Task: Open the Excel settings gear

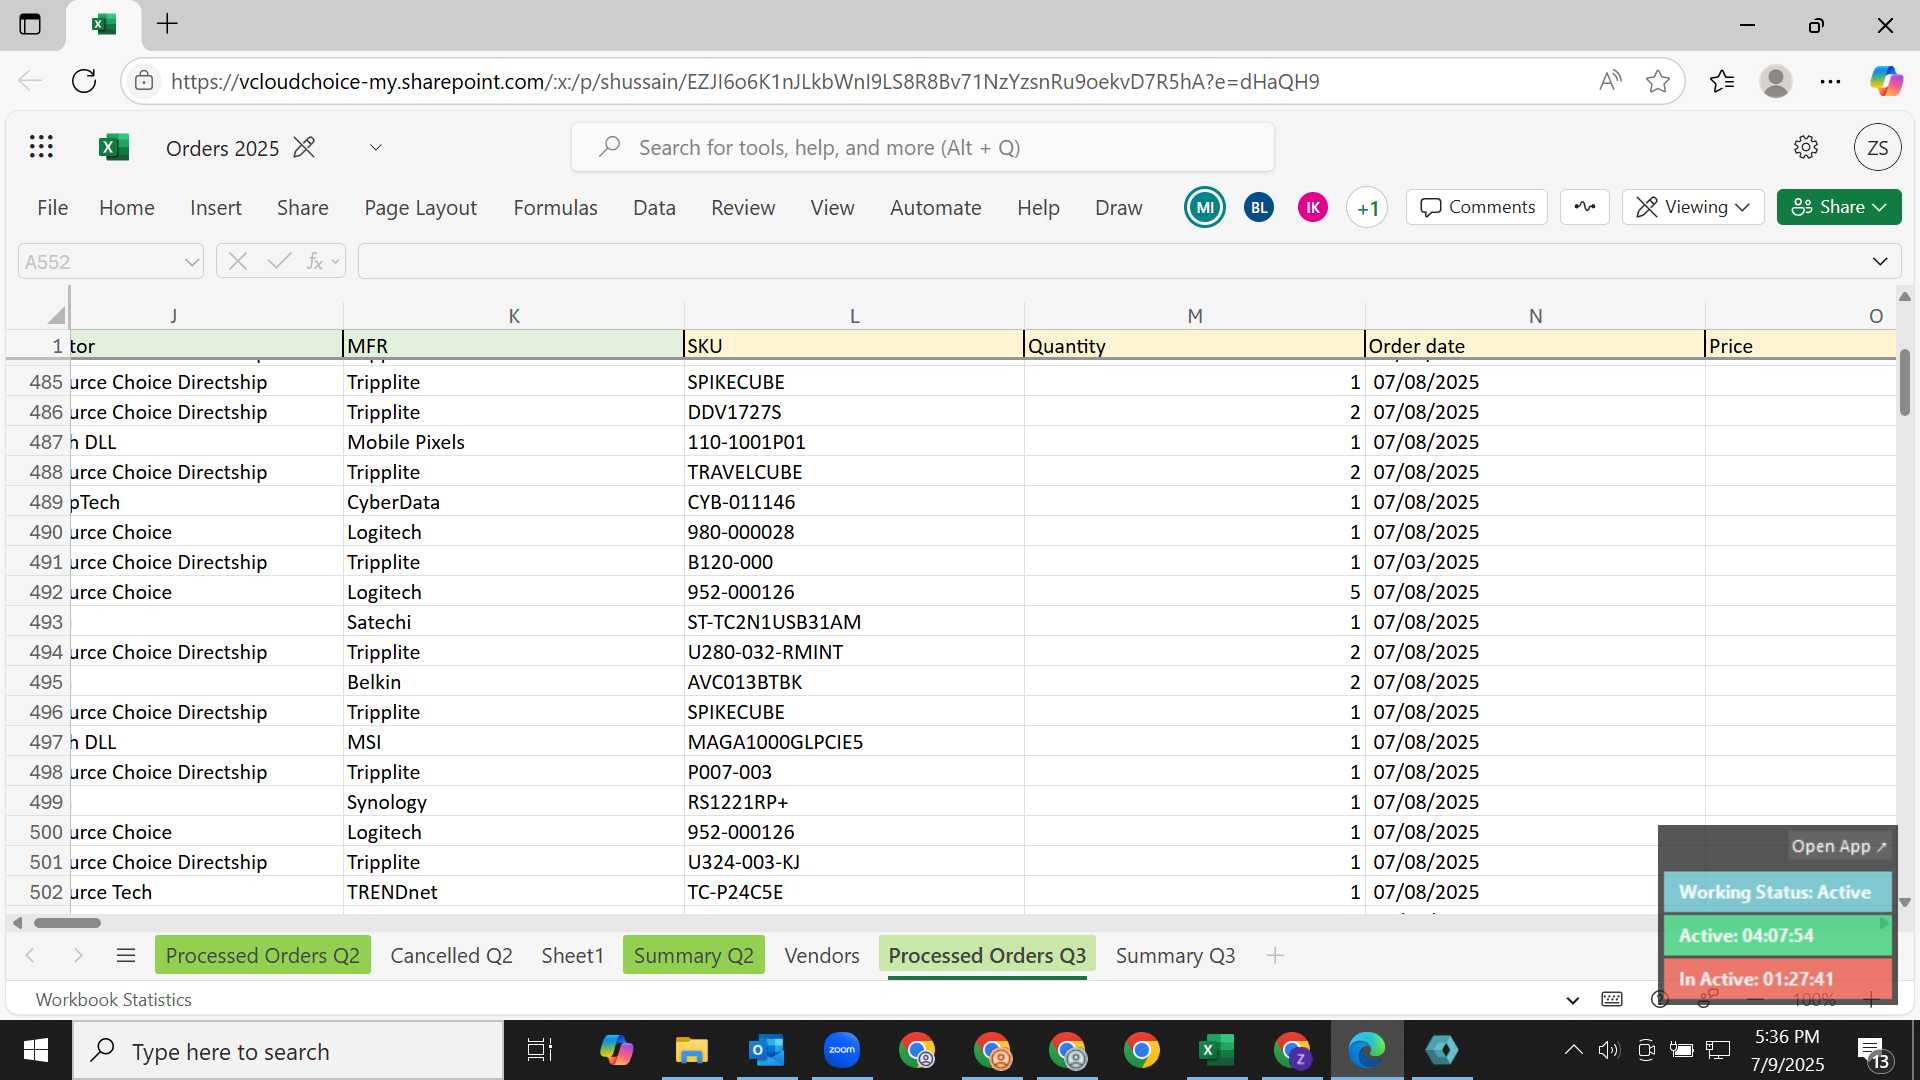Action: point(1805,147)
